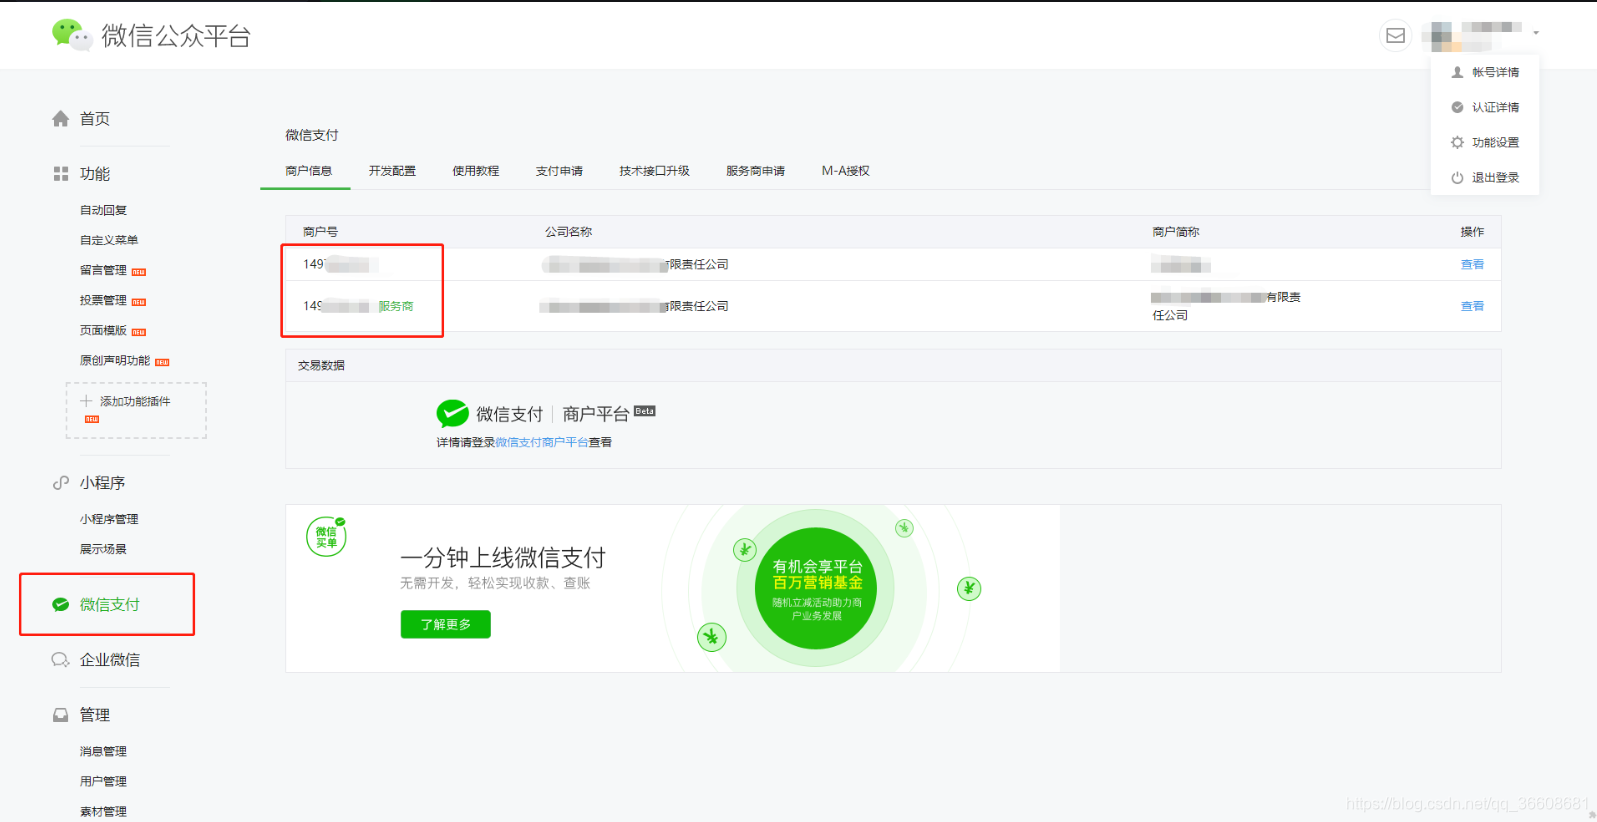
Task: Click the power icon next to 退出登录
Action: pyautogui.click(x=1457, y=177)
